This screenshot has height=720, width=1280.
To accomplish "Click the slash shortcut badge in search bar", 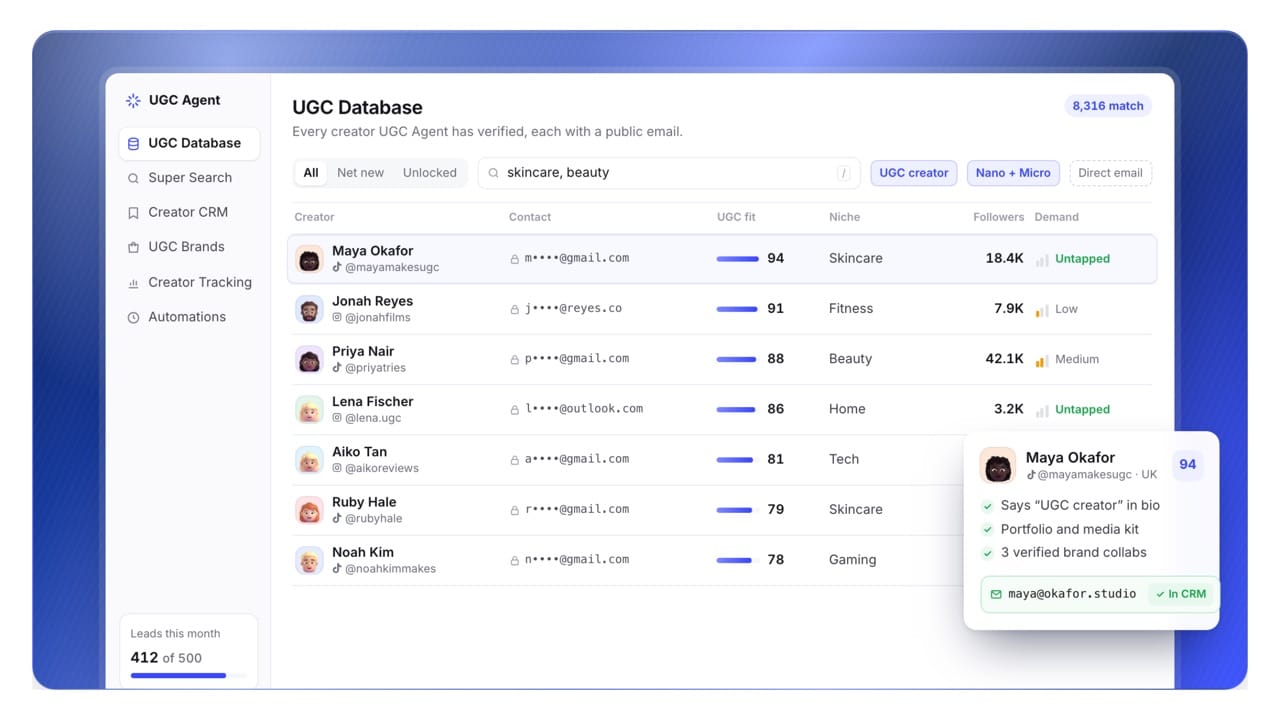I will [843, 173].
